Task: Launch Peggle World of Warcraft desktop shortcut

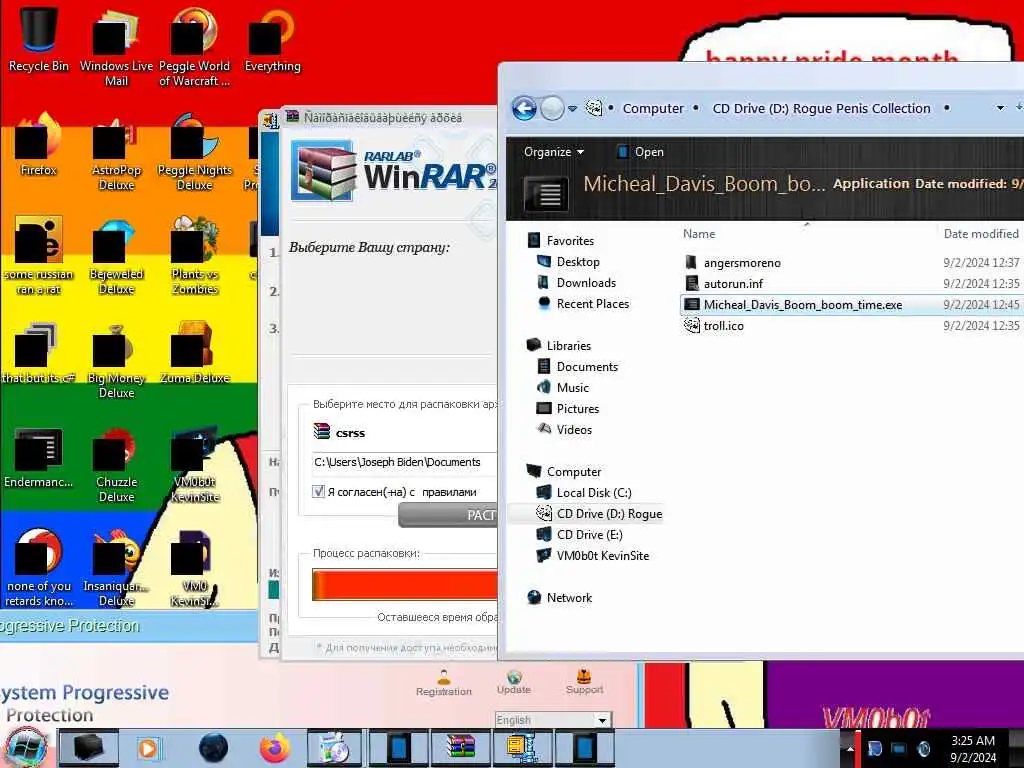Action: coord(195,47)
